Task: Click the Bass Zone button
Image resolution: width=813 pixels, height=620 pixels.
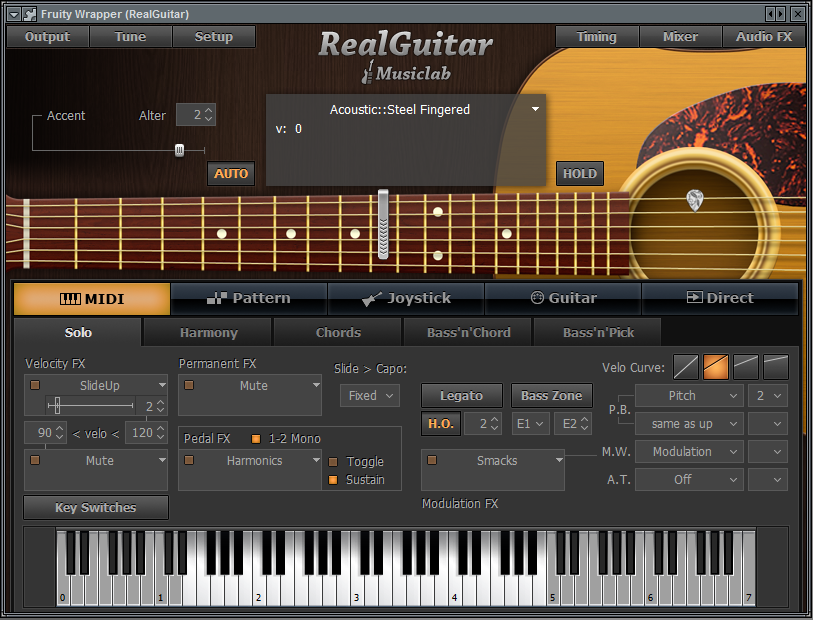Action: tap(552, 396)
